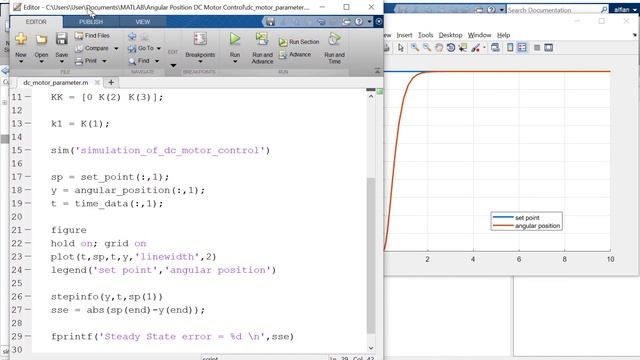The image size is (640, 360).
Task: Click the forward navigation arrow icon
Action: (x=144, y=37)
